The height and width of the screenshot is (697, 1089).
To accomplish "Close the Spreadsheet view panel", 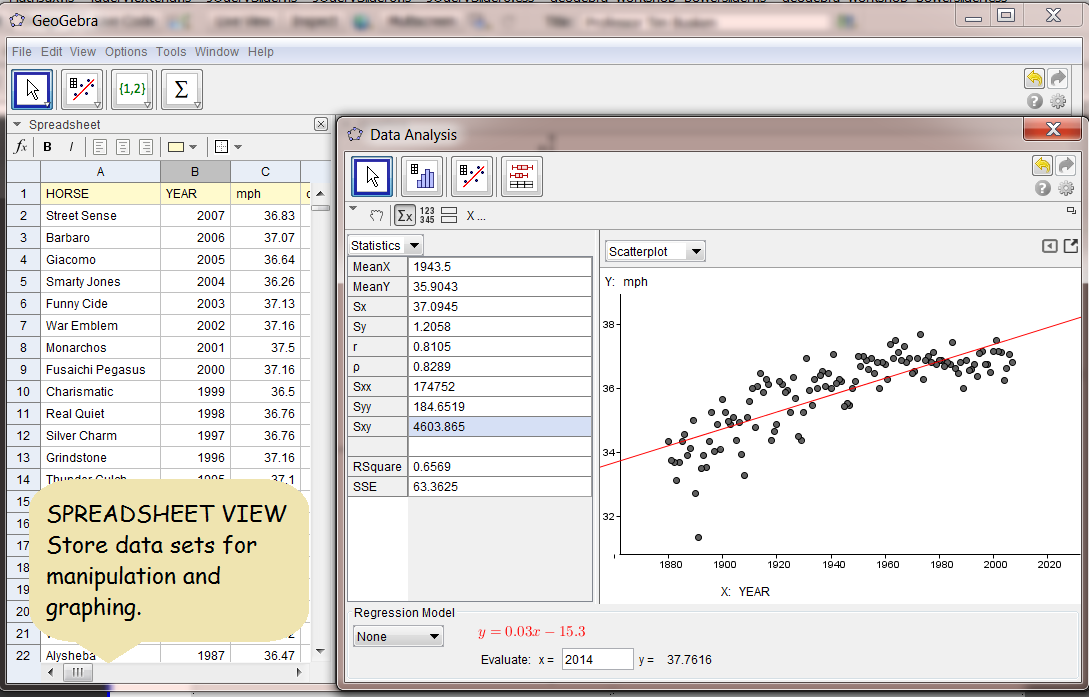I will click(x=320, y=124).
